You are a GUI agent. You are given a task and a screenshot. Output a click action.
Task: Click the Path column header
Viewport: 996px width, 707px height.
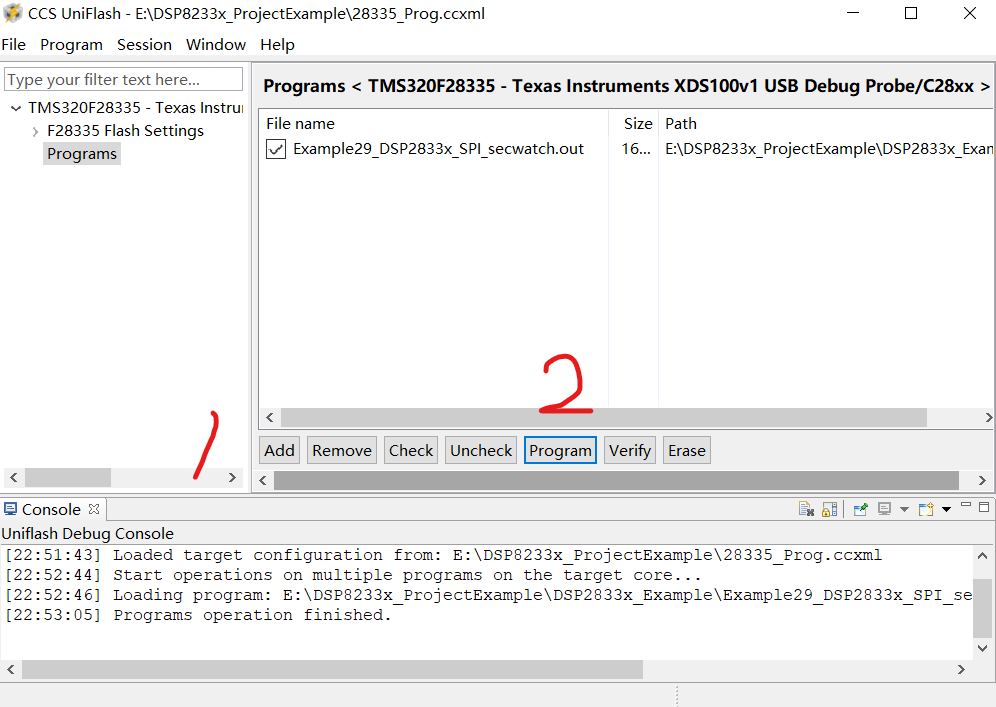(x=826, y=124)
